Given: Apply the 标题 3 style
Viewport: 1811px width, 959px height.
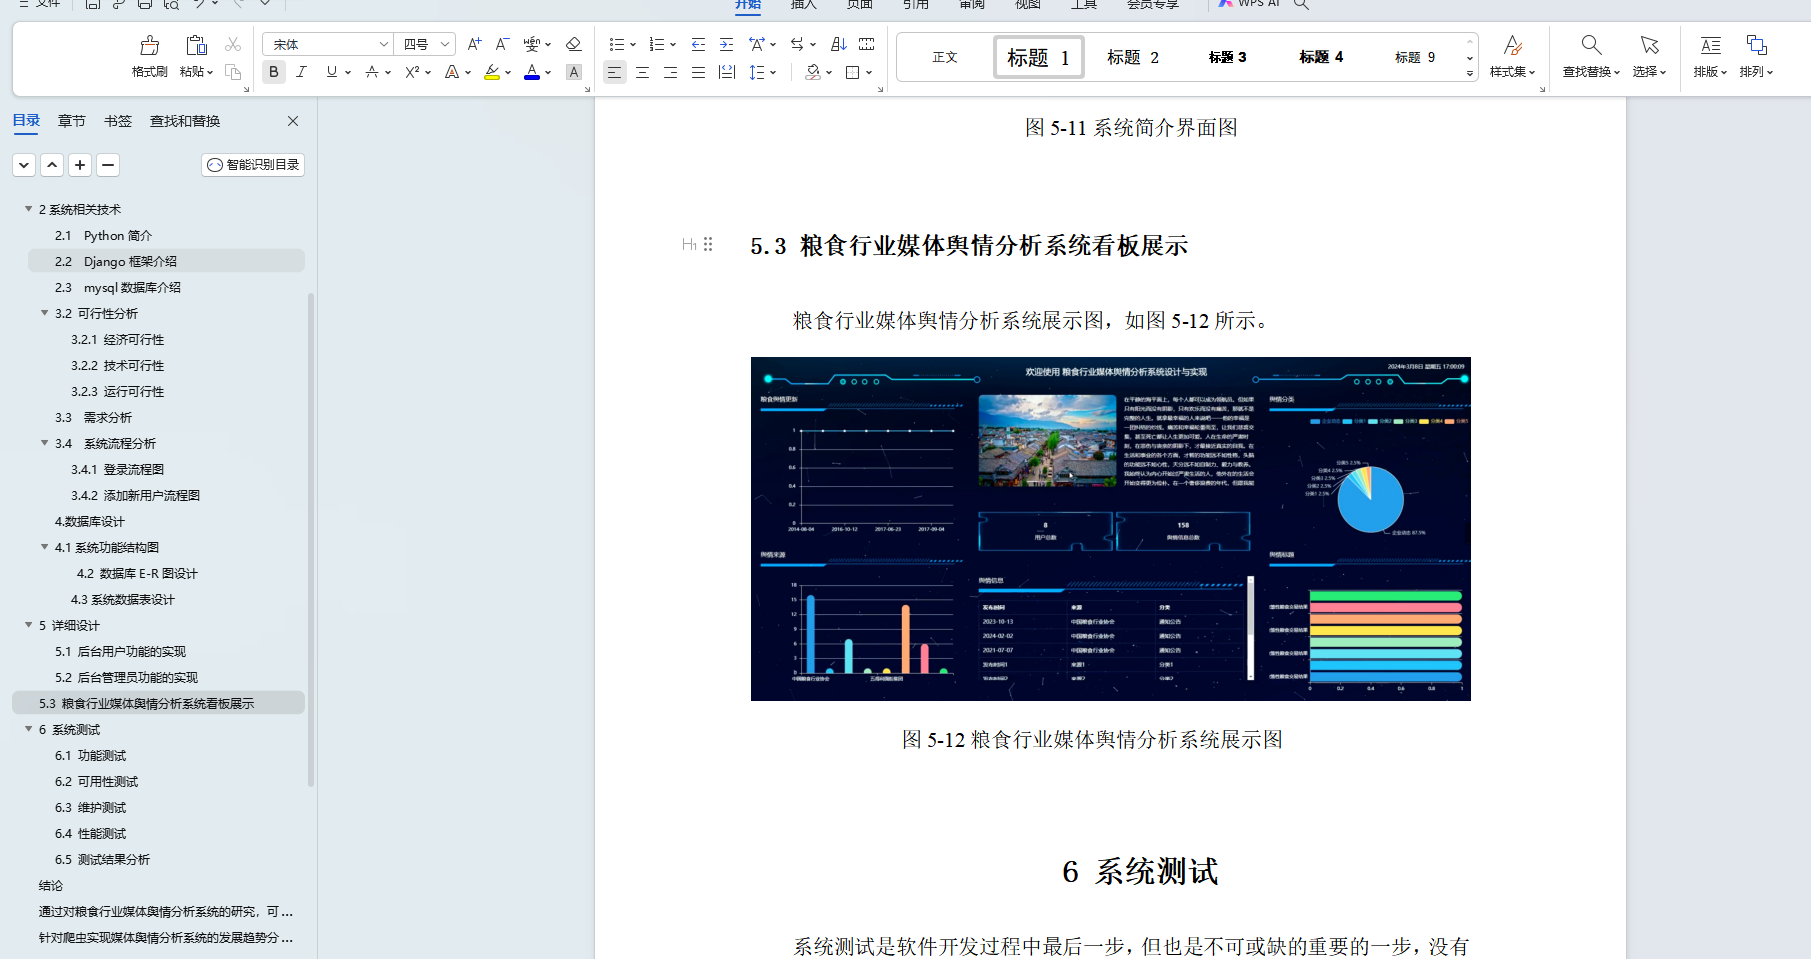Looking at the screenshot, I should [1227, 57].
